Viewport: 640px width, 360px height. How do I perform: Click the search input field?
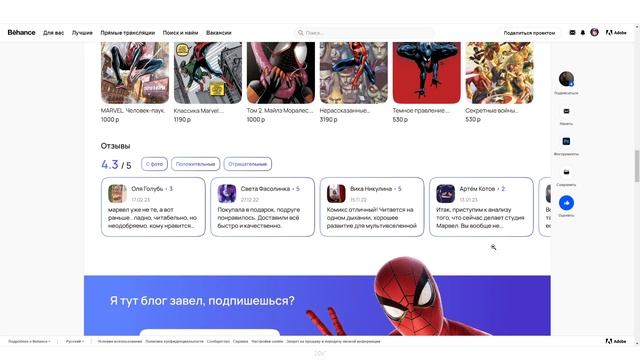coord(364,33)
